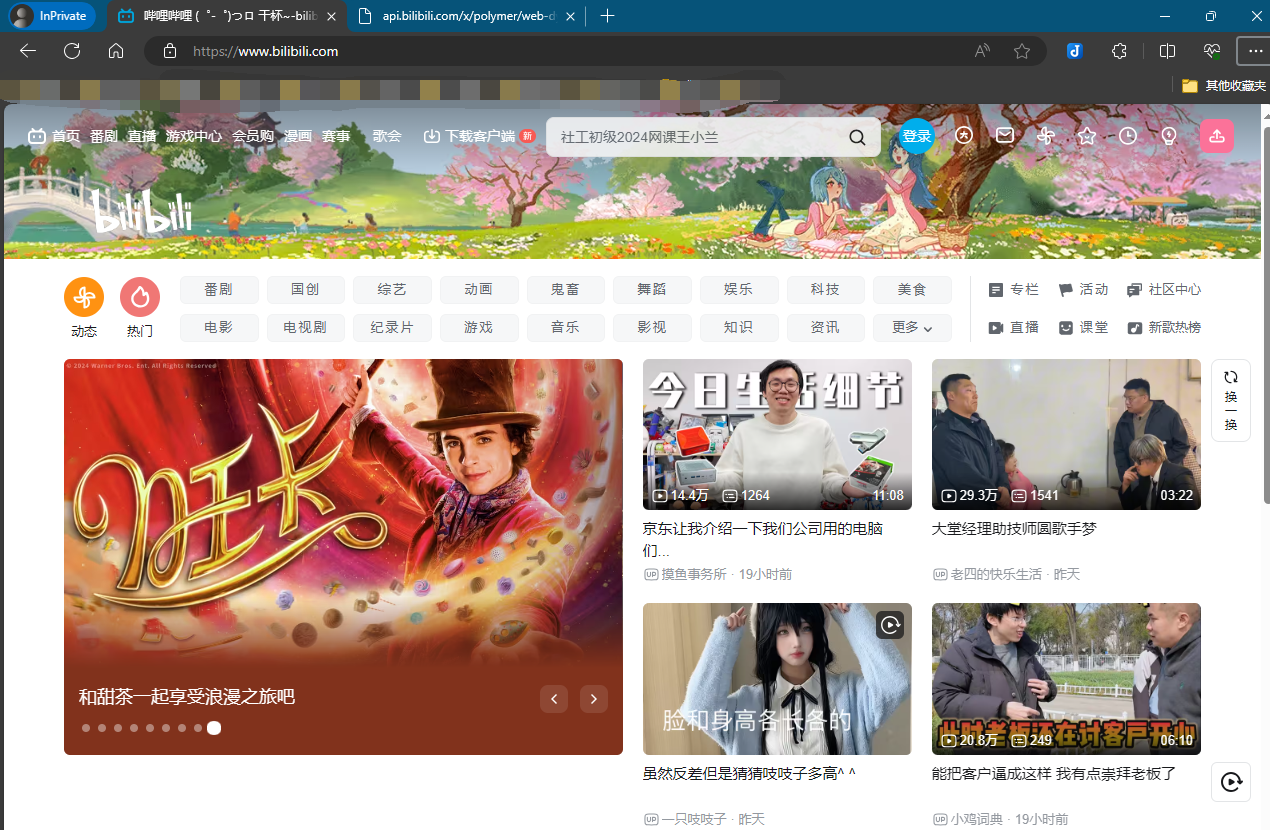Go to next carousel banner slide

(x=594, y=699)
